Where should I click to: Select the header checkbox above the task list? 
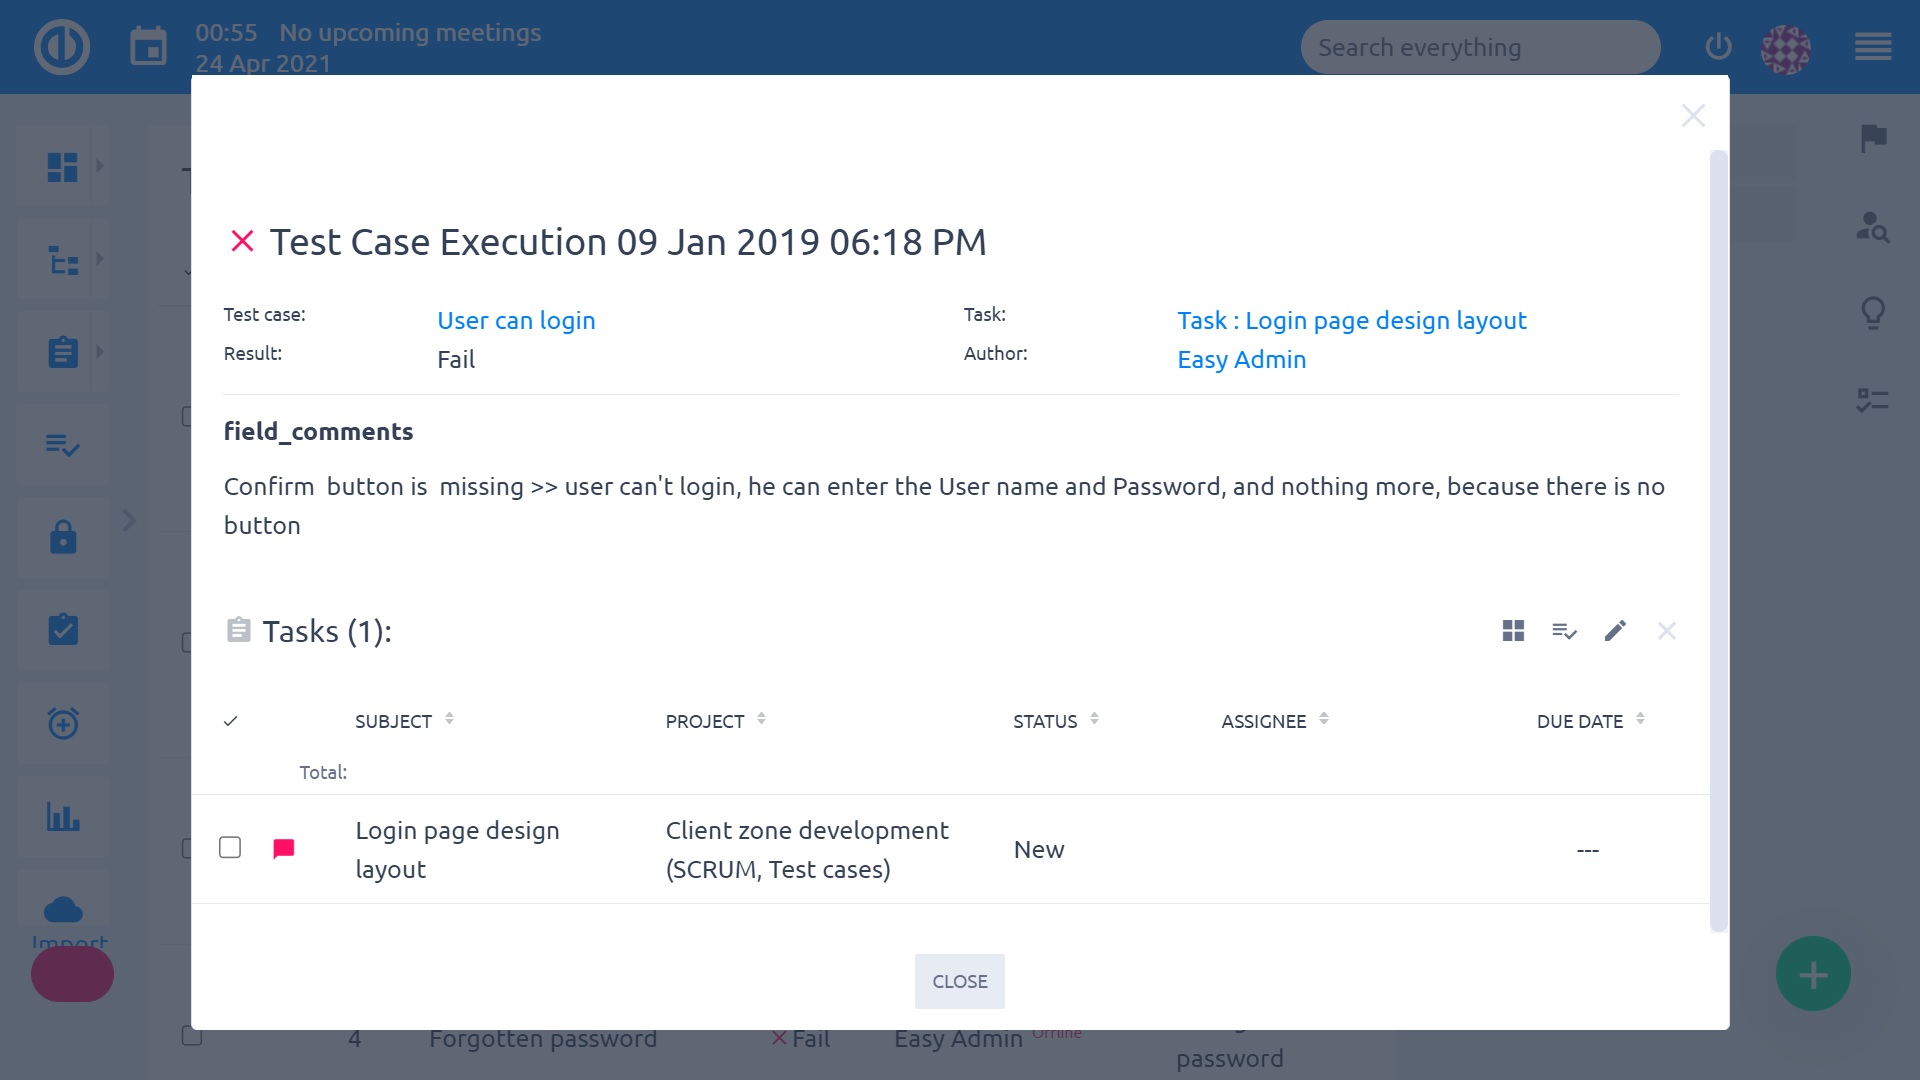coord(230,720)
